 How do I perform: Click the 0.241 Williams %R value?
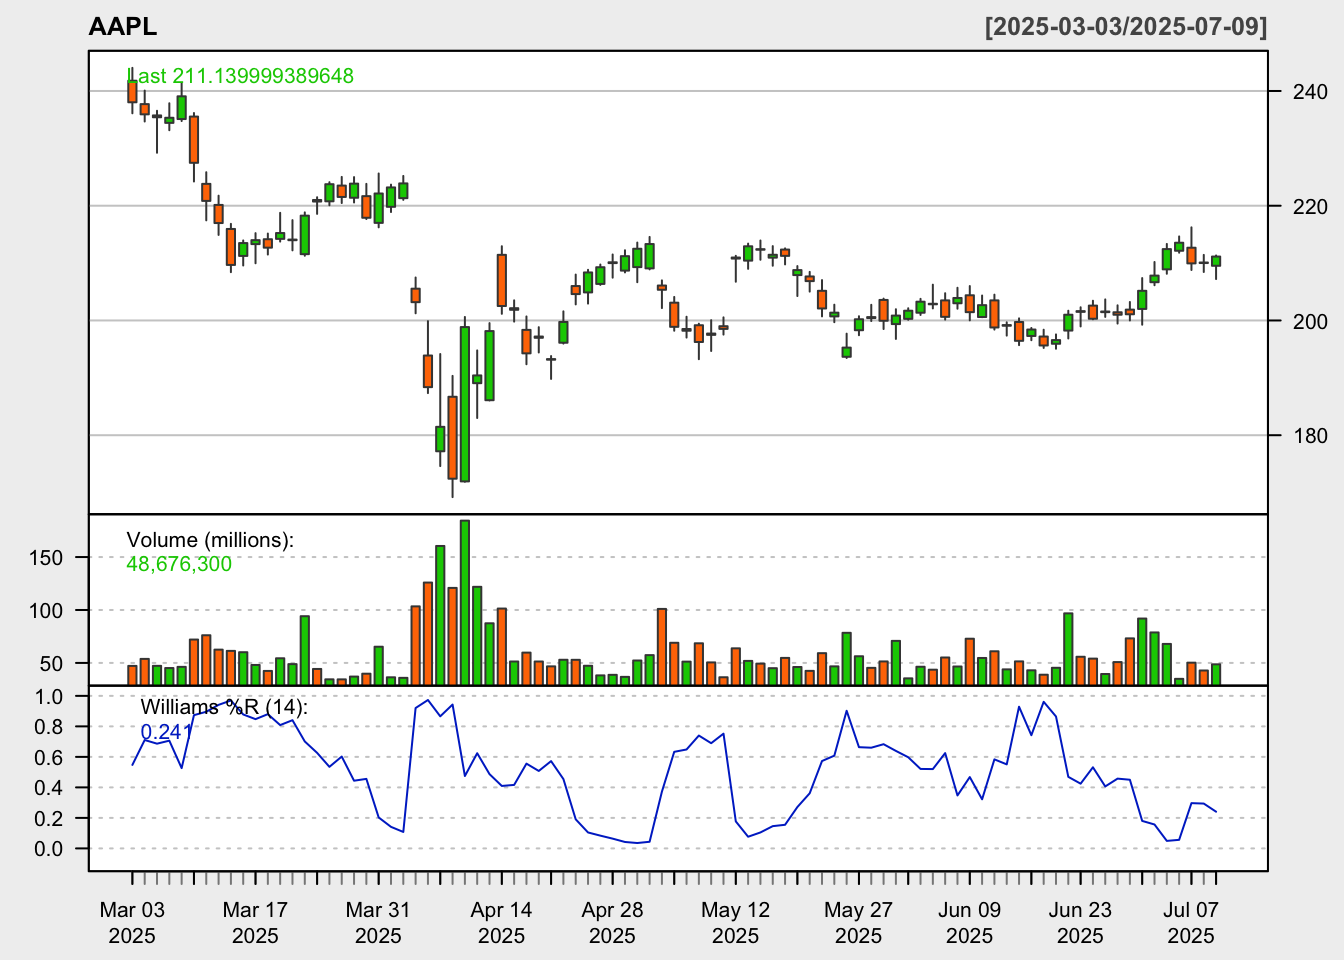pyautogui.click(x=166, y=732)
